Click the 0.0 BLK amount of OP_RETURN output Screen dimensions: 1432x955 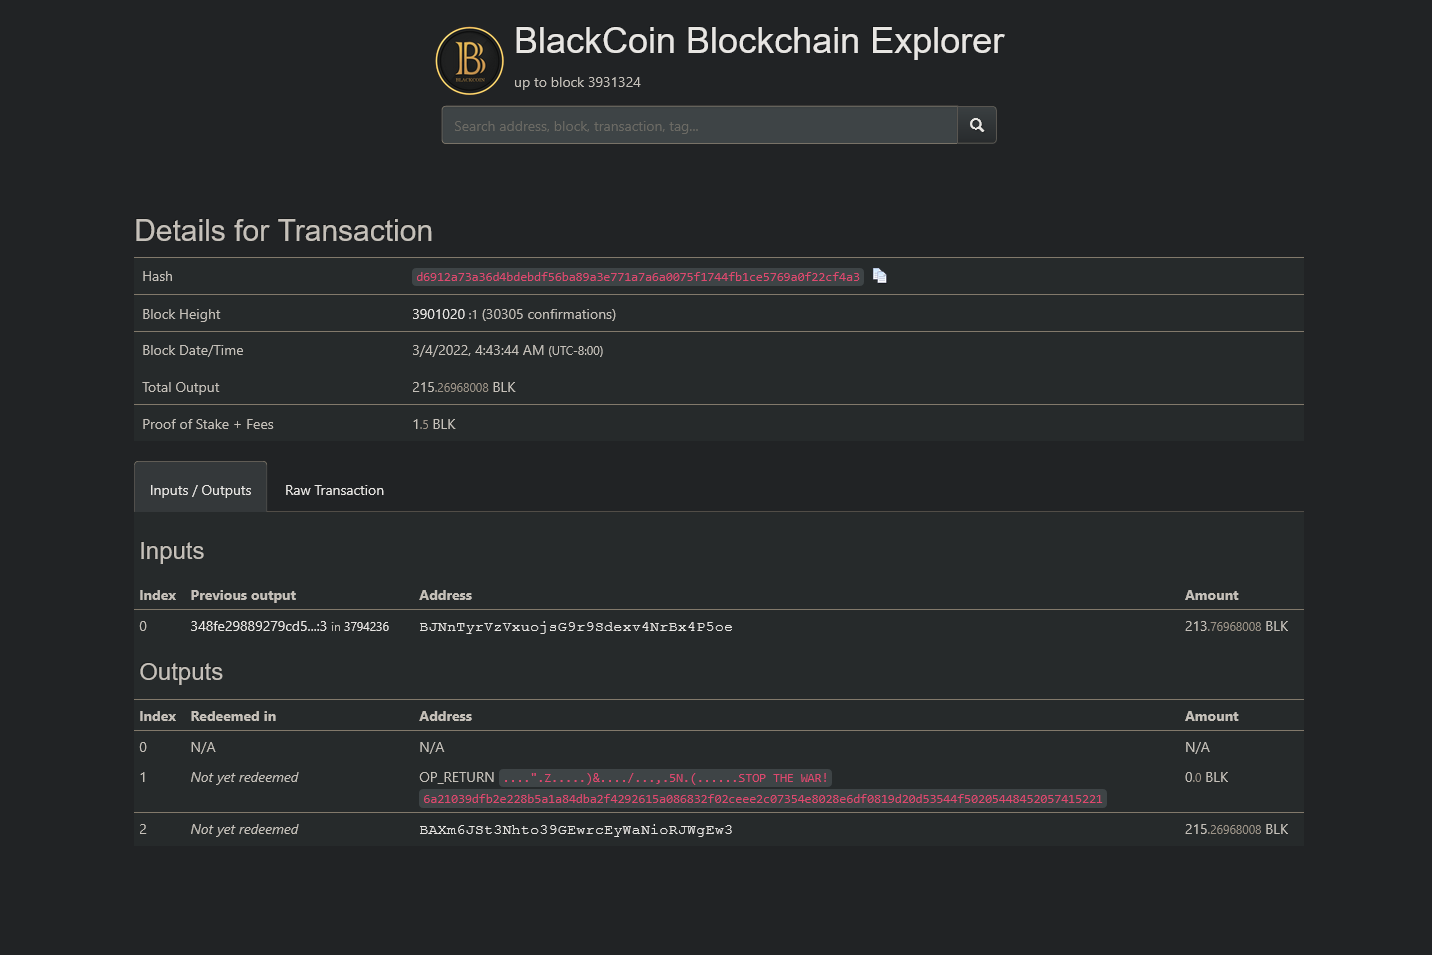click(x=1207, y=778)
